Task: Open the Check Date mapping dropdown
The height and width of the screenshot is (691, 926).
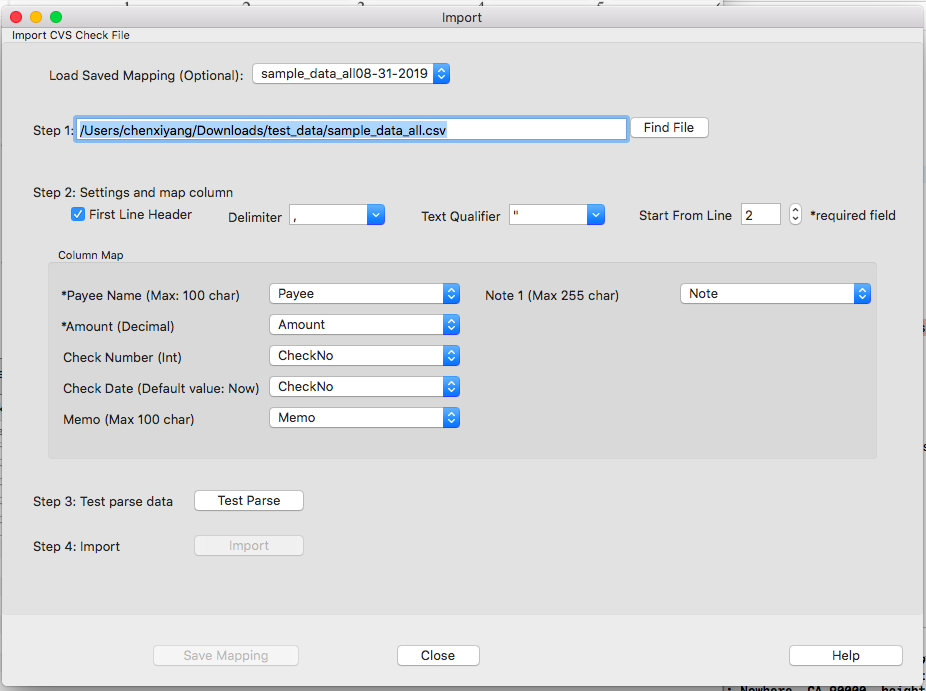Action: pyautogui.click(x=364, y=387)
